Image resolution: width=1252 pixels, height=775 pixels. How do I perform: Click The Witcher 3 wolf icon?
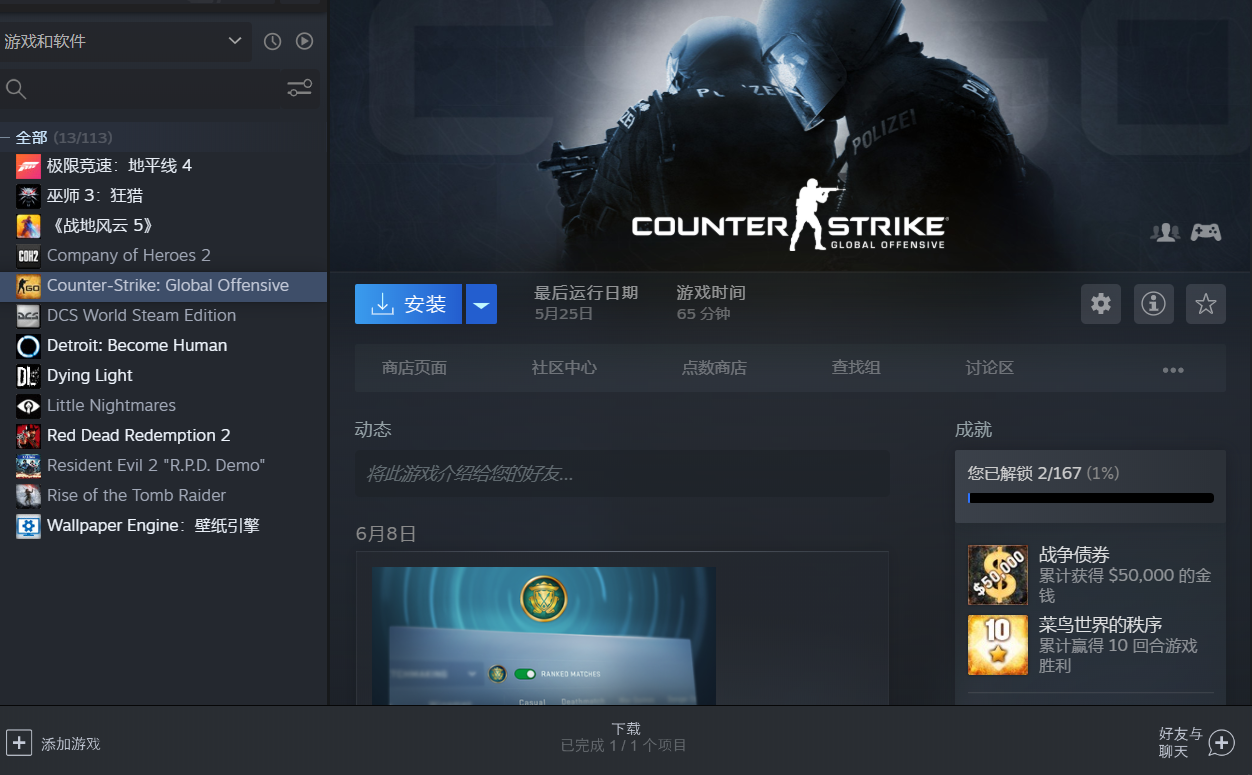[28, 195]
